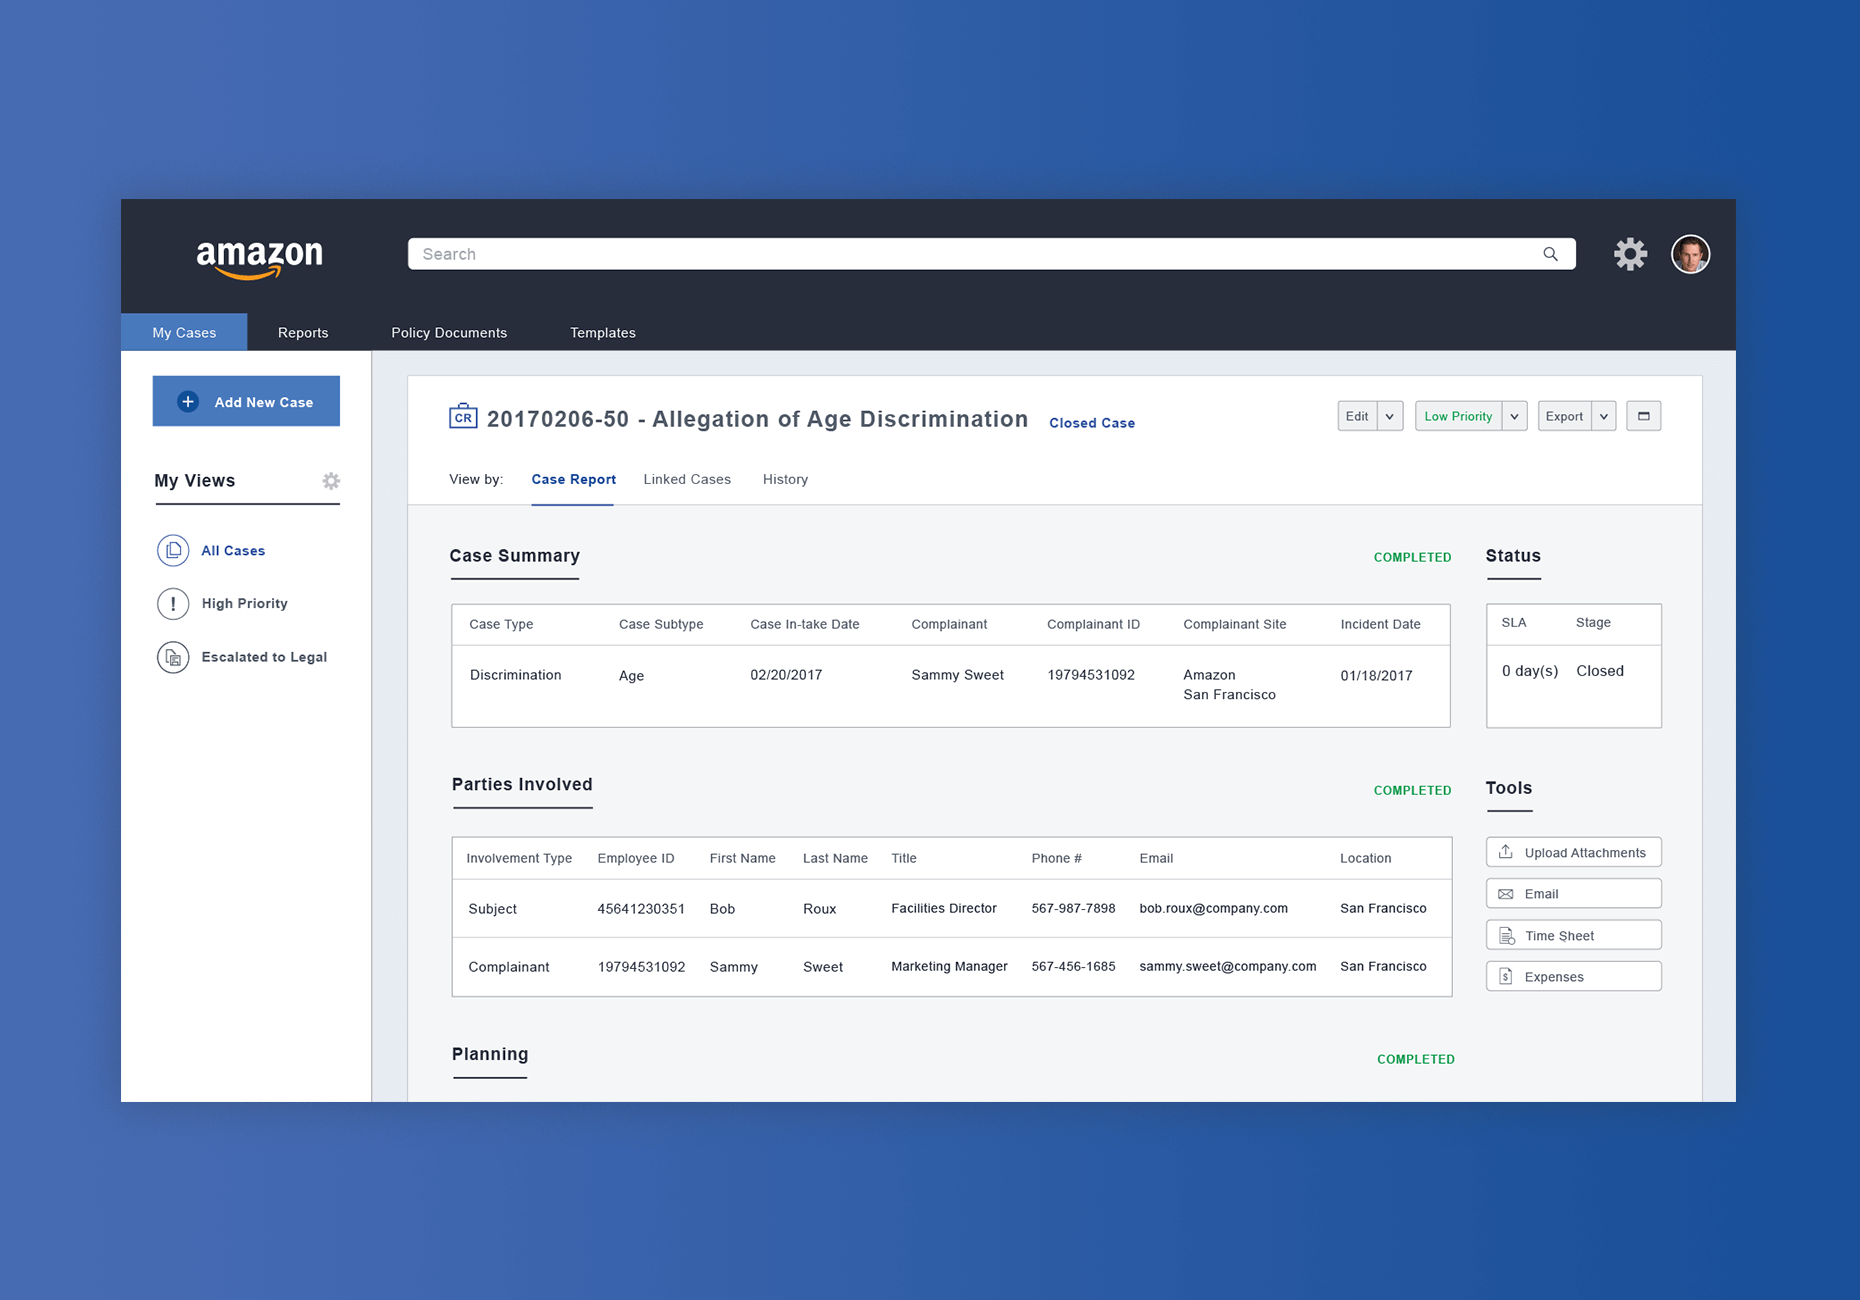The width and height of the screenshot is (1860, 1300).
Task: Click the search magnifier icon
Action: (x=1550, y=254)
